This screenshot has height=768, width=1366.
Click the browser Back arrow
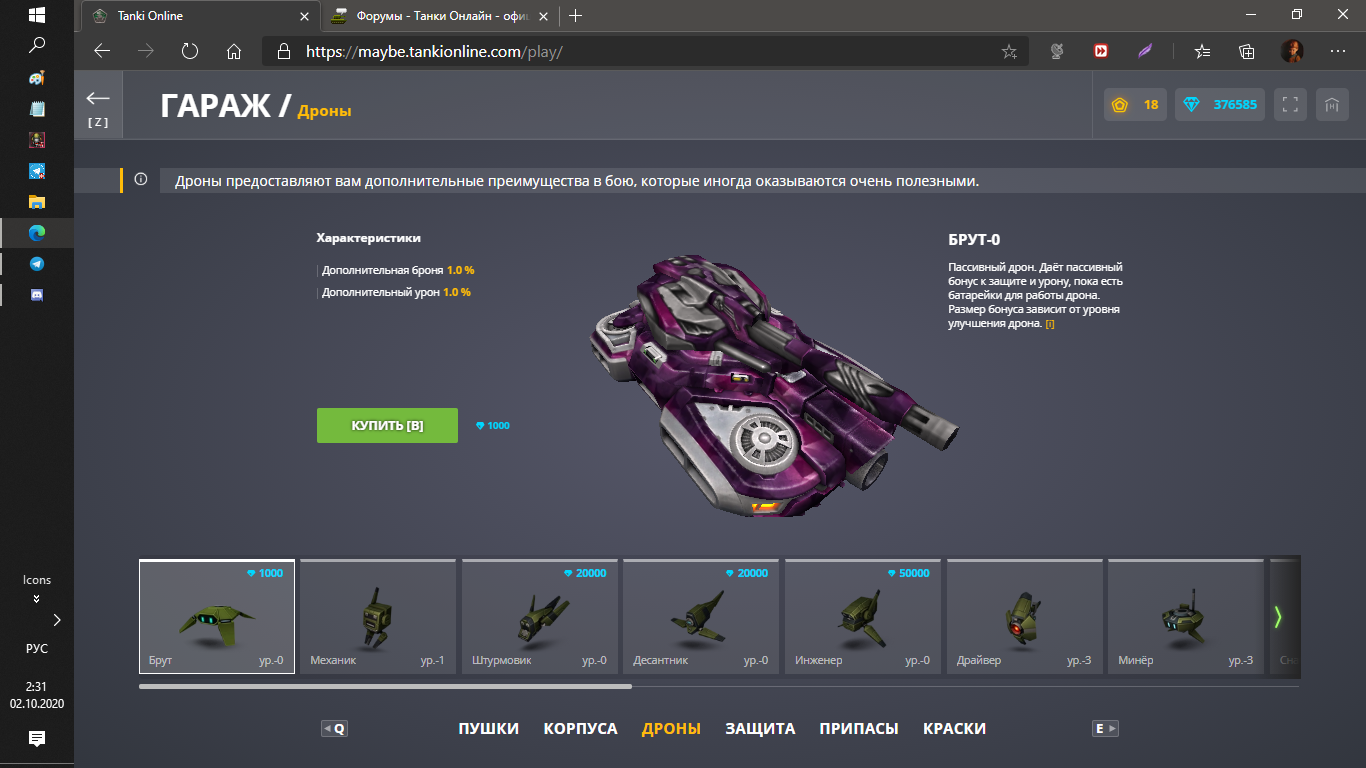102,51
